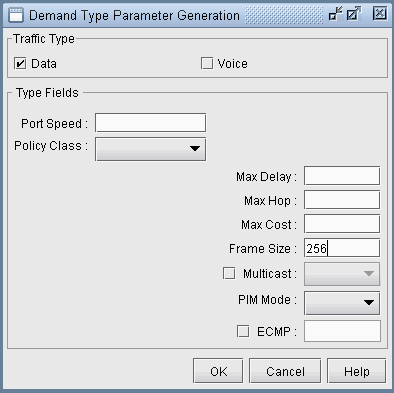Click the Type Fields group title

tap(47, 93)
